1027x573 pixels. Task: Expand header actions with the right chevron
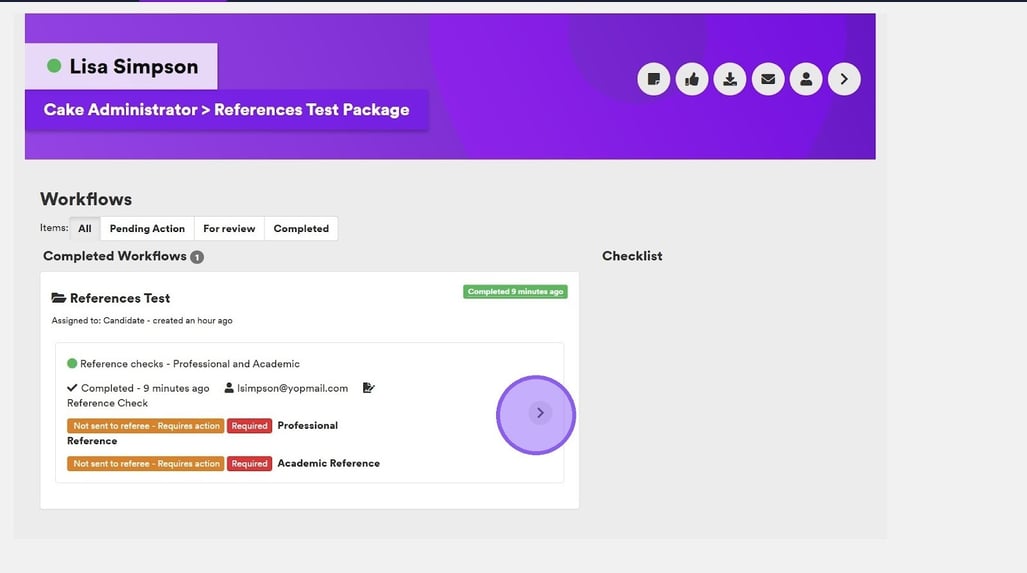point(844,79)
